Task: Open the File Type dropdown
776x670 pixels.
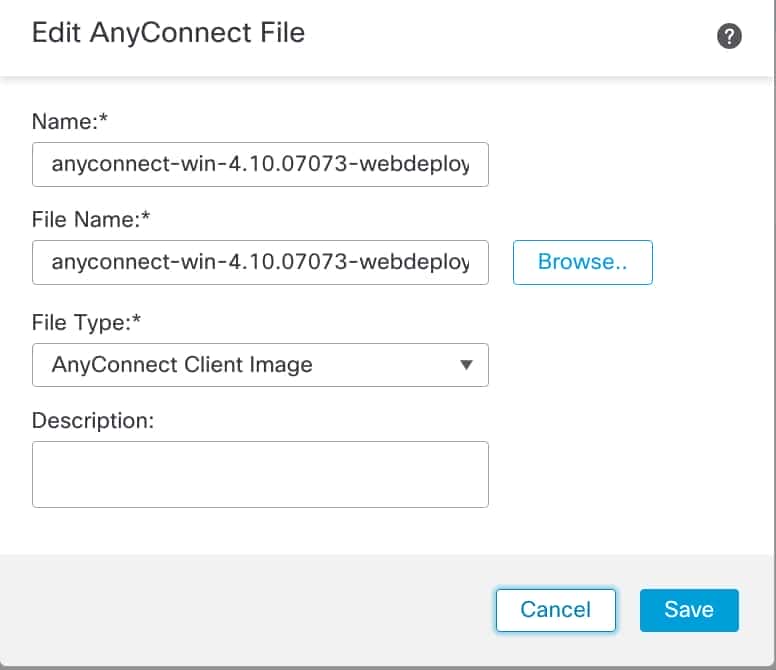Action: click(260, 365)
